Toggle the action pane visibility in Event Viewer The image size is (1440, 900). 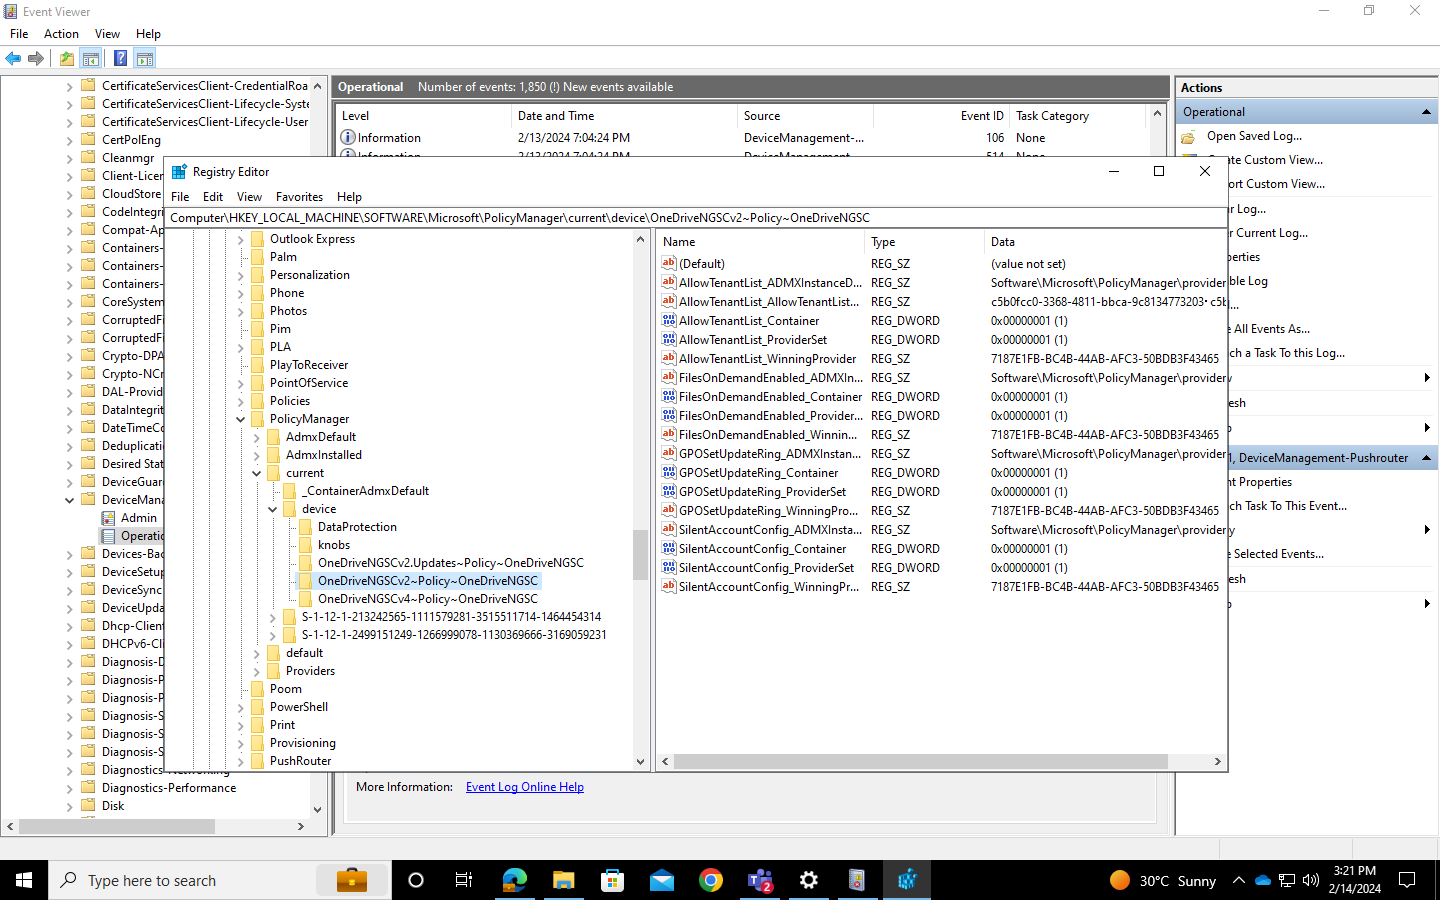click(145, 58)
